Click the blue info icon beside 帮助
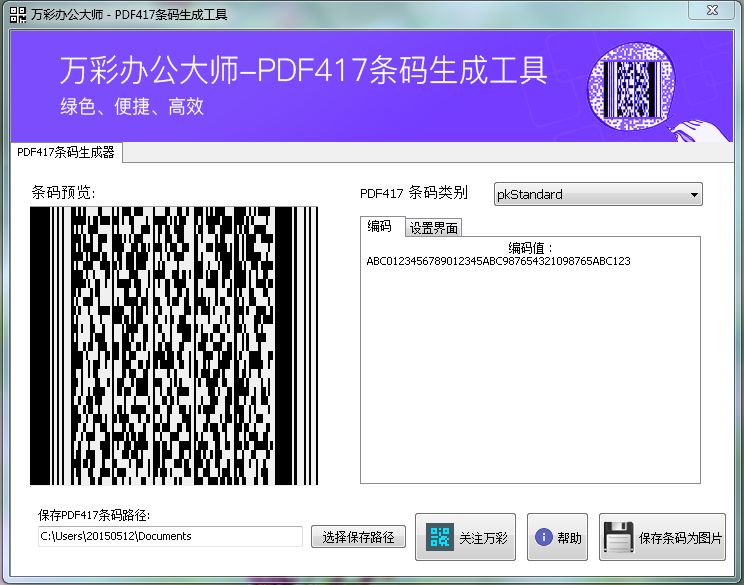 pos(544,538)
